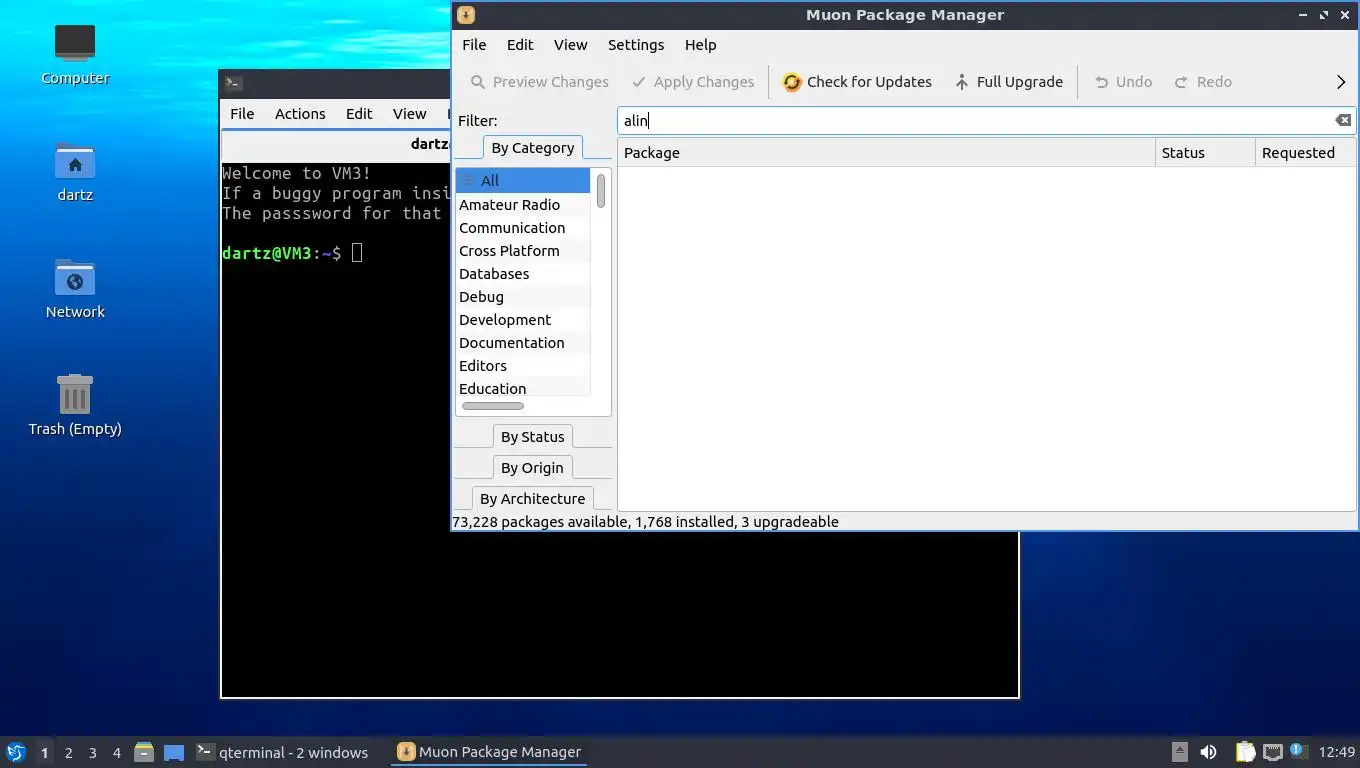Switch to virtual desktop 4
This screenshot has width=1360, height=768.
pos(116,752)
